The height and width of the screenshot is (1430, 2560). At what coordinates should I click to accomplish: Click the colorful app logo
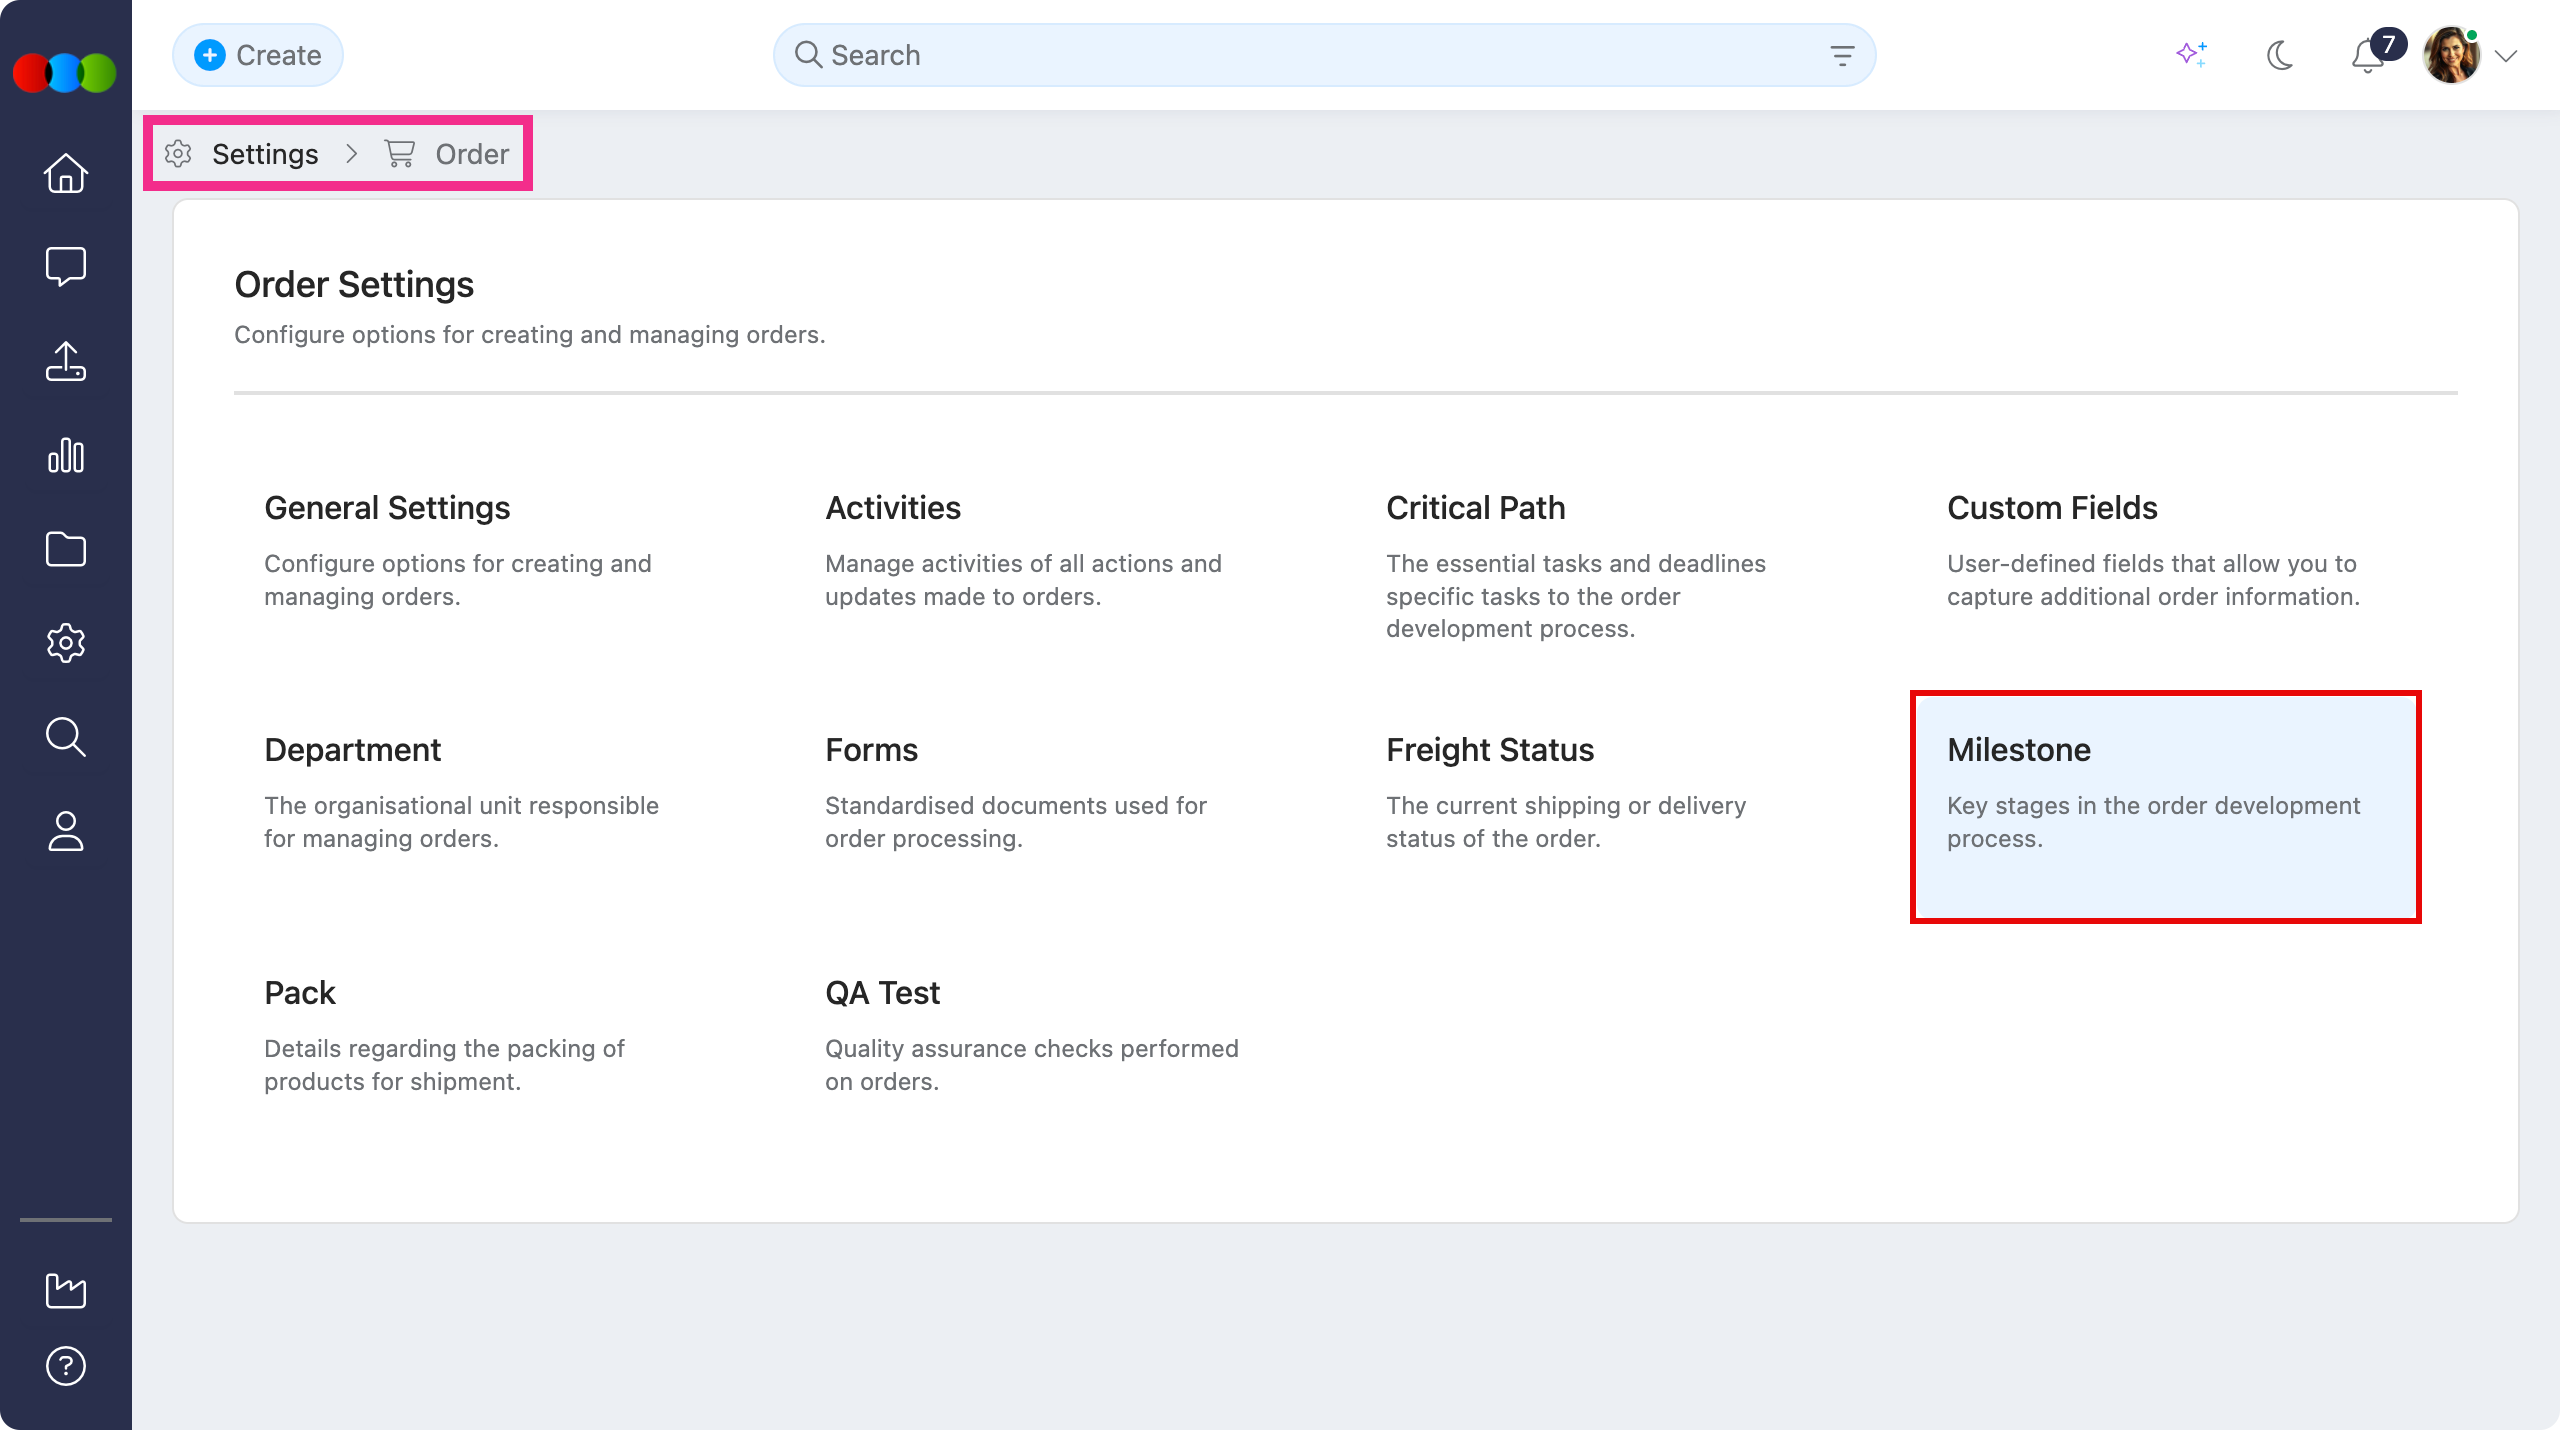click(65, 73)
